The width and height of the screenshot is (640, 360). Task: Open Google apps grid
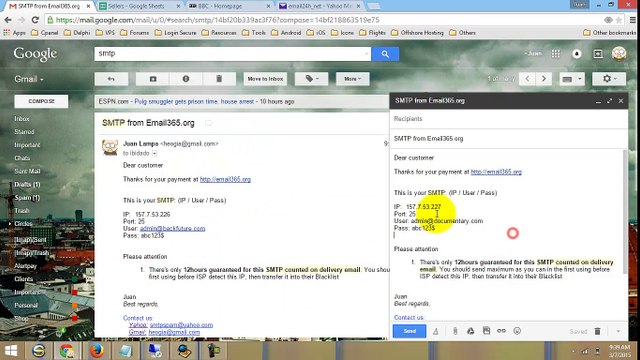click(x=556, y=54)
